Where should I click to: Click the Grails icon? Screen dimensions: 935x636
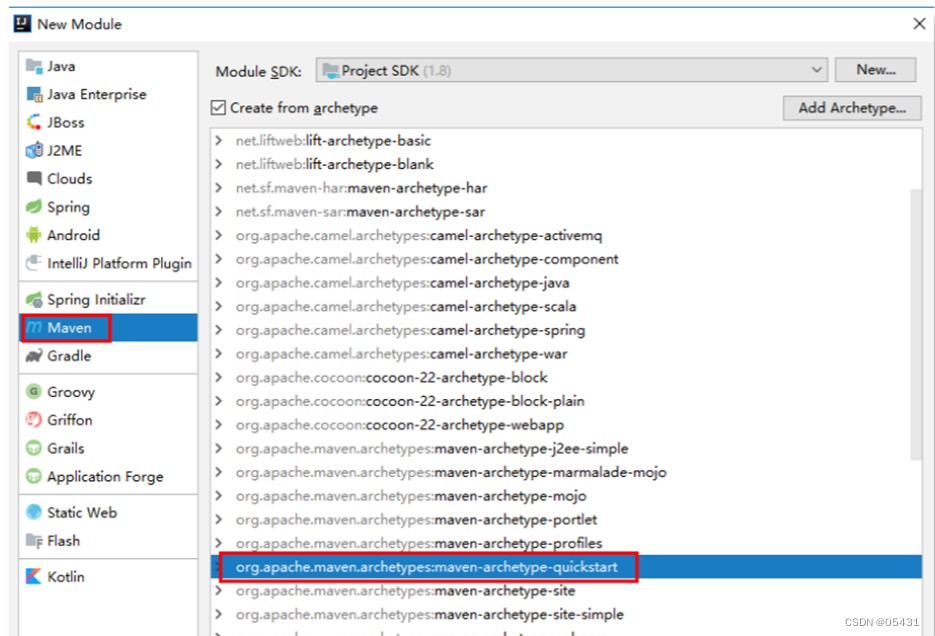pos(34,448)
